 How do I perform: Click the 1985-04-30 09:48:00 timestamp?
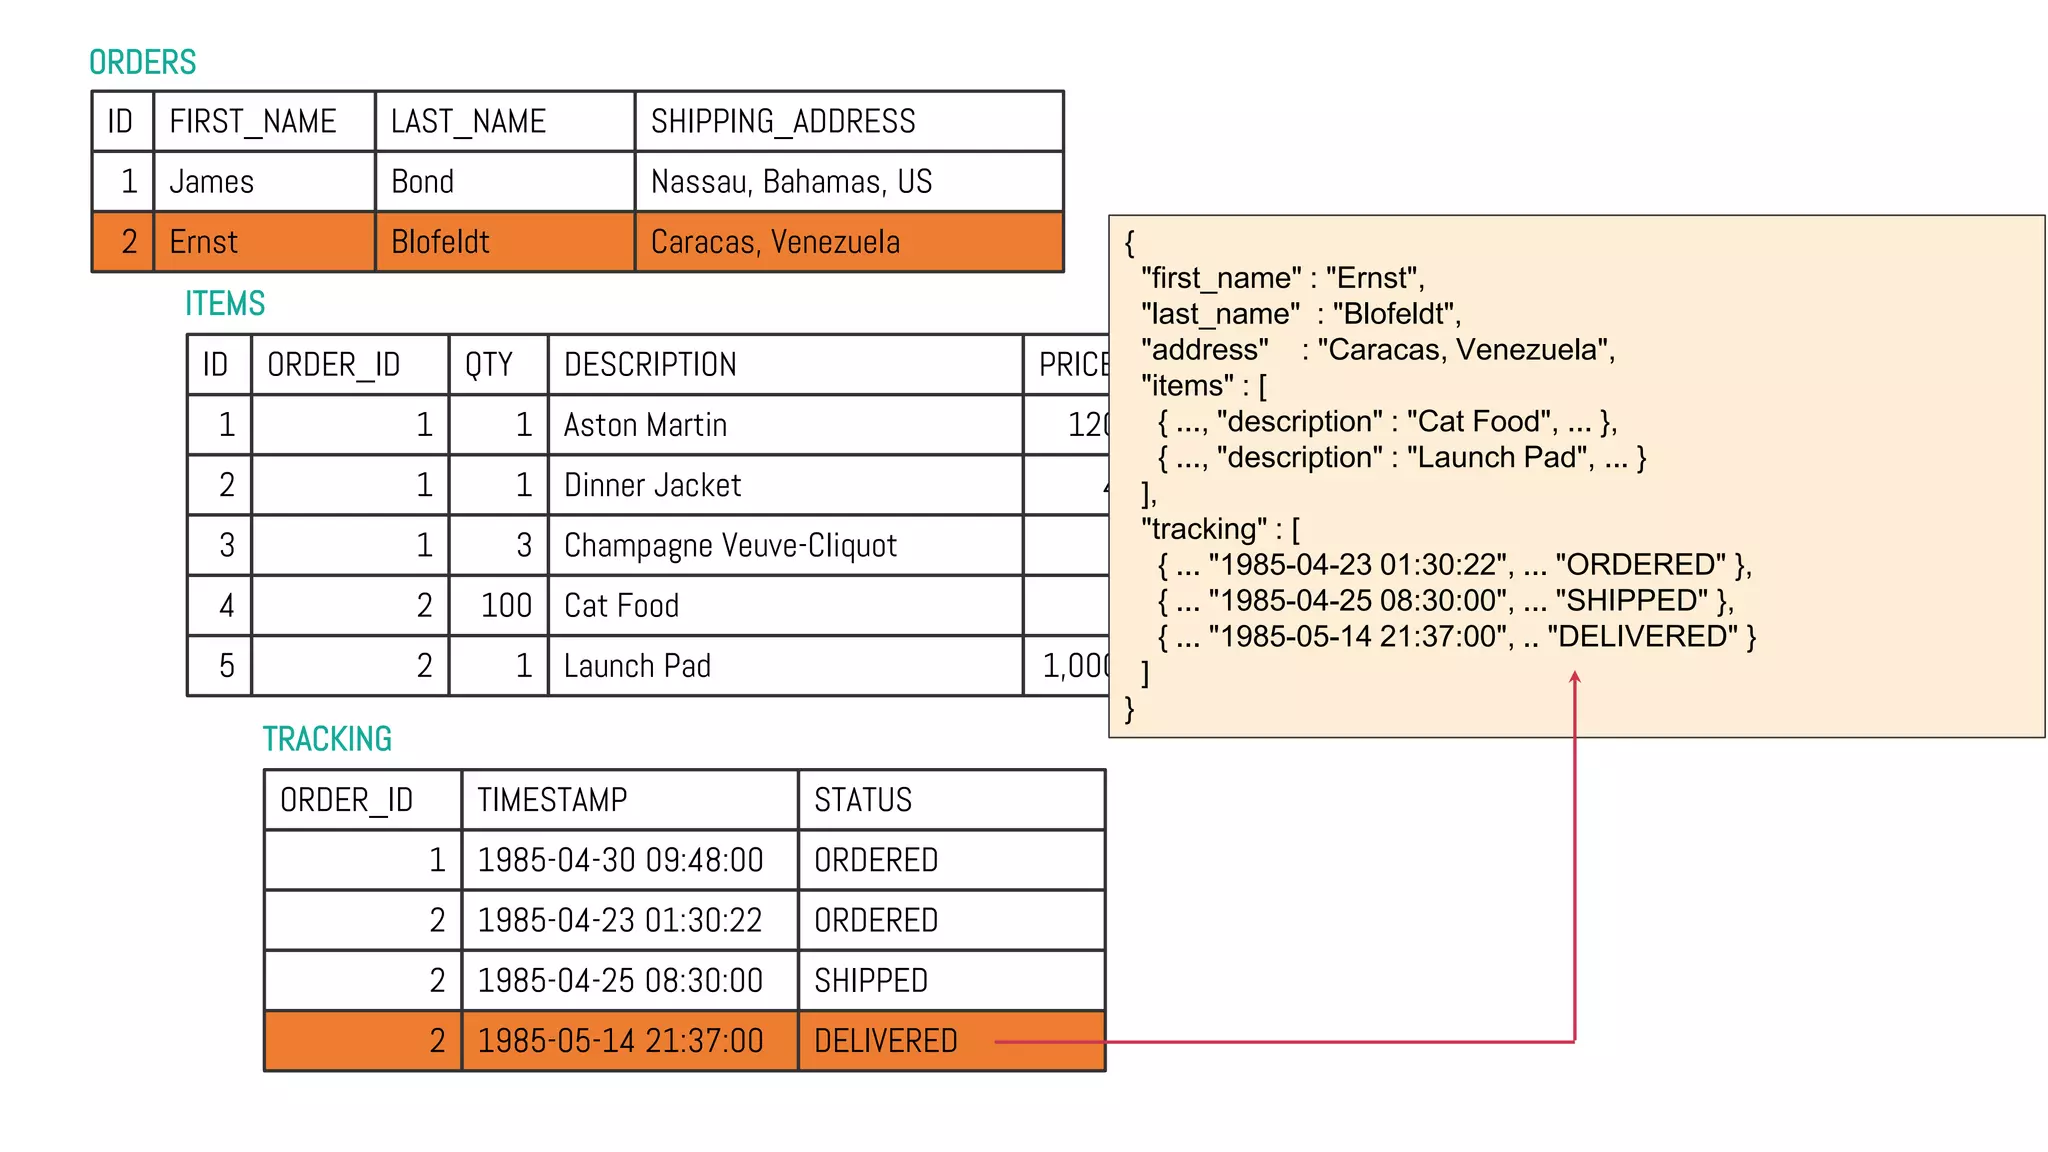(620, 860)
